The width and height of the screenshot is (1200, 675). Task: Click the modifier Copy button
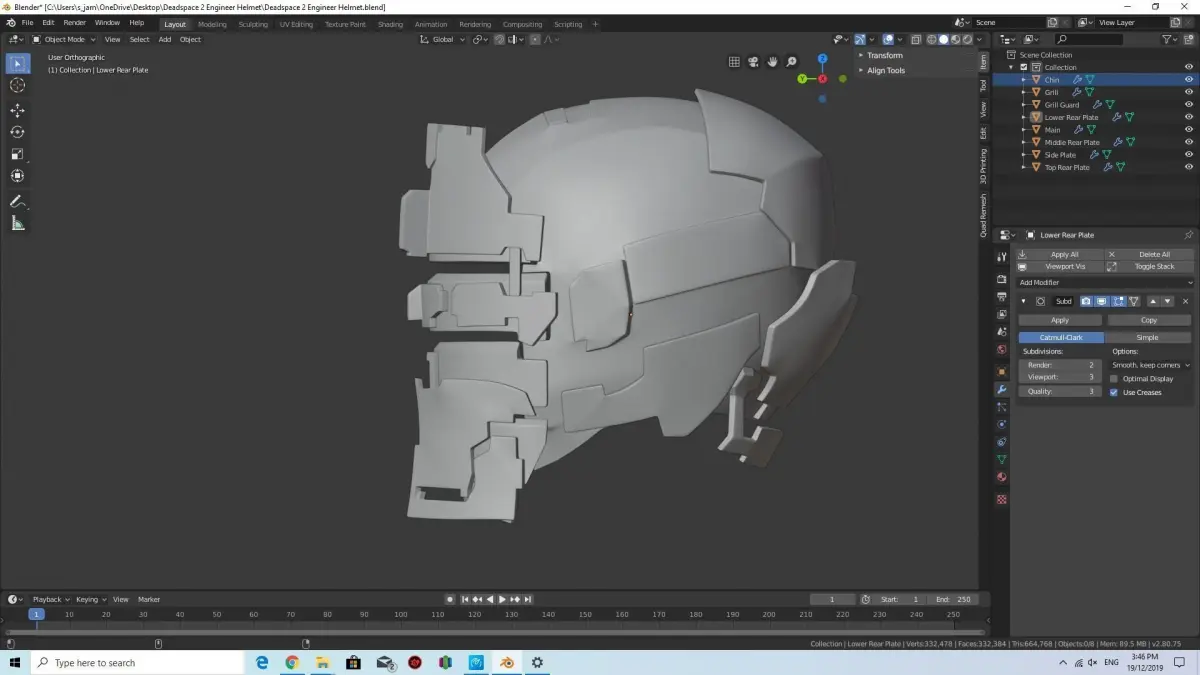click(1149, 320)
